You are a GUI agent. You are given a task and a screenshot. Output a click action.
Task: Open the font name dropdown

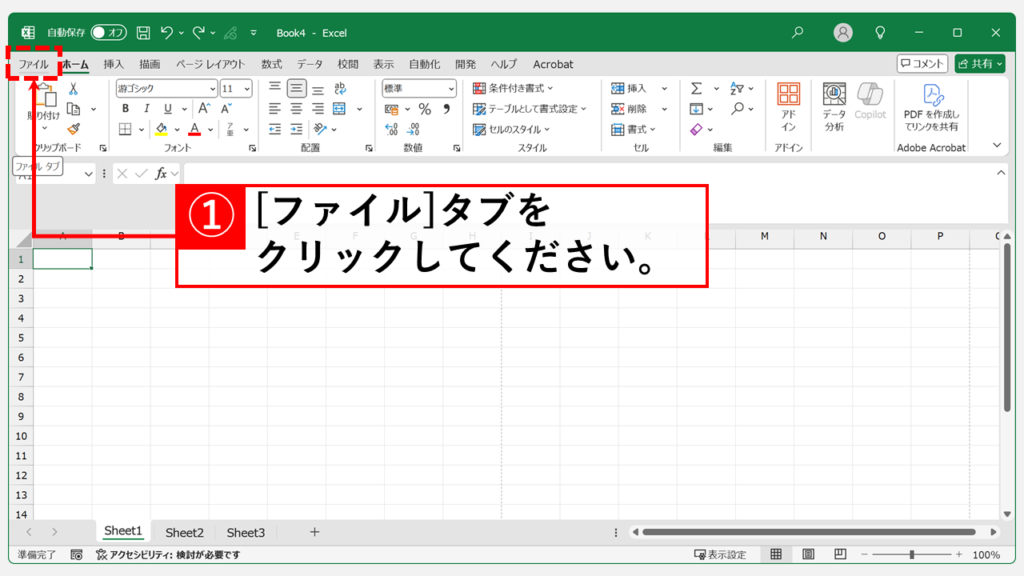pyautogui.click(x=166, y=88)
